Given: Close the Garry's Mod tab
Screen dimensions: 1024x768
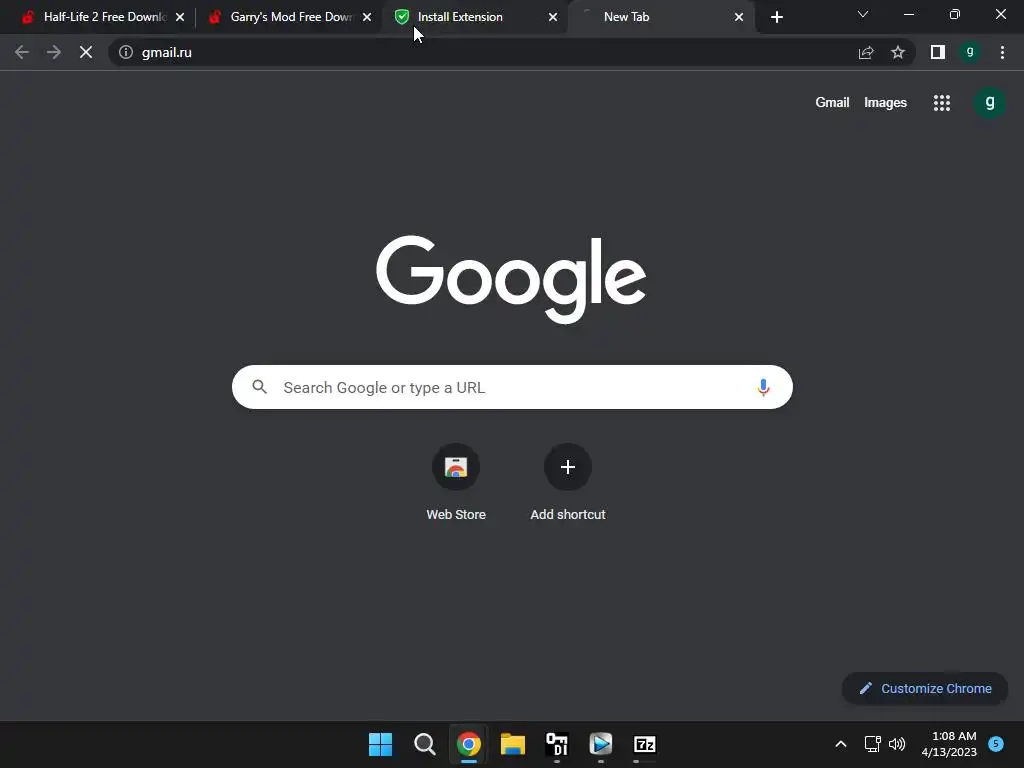Looking at the screenshot, I should [367, 17].
